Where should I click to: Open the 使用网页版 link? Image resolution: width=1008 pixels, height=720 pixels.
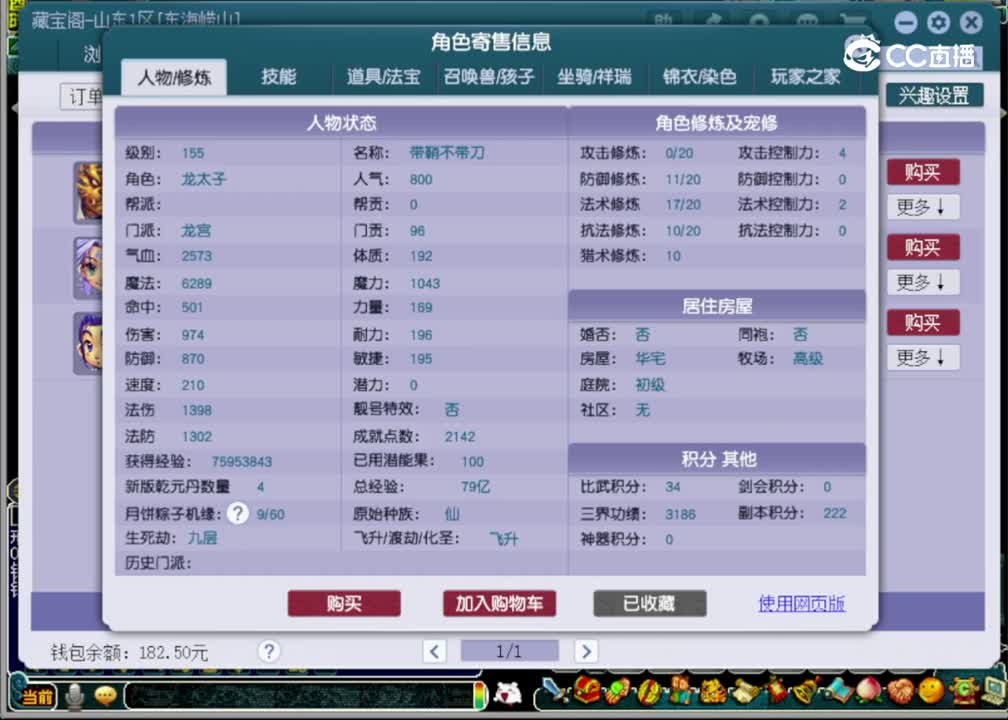pyautogui.click(x=801, y=604)
